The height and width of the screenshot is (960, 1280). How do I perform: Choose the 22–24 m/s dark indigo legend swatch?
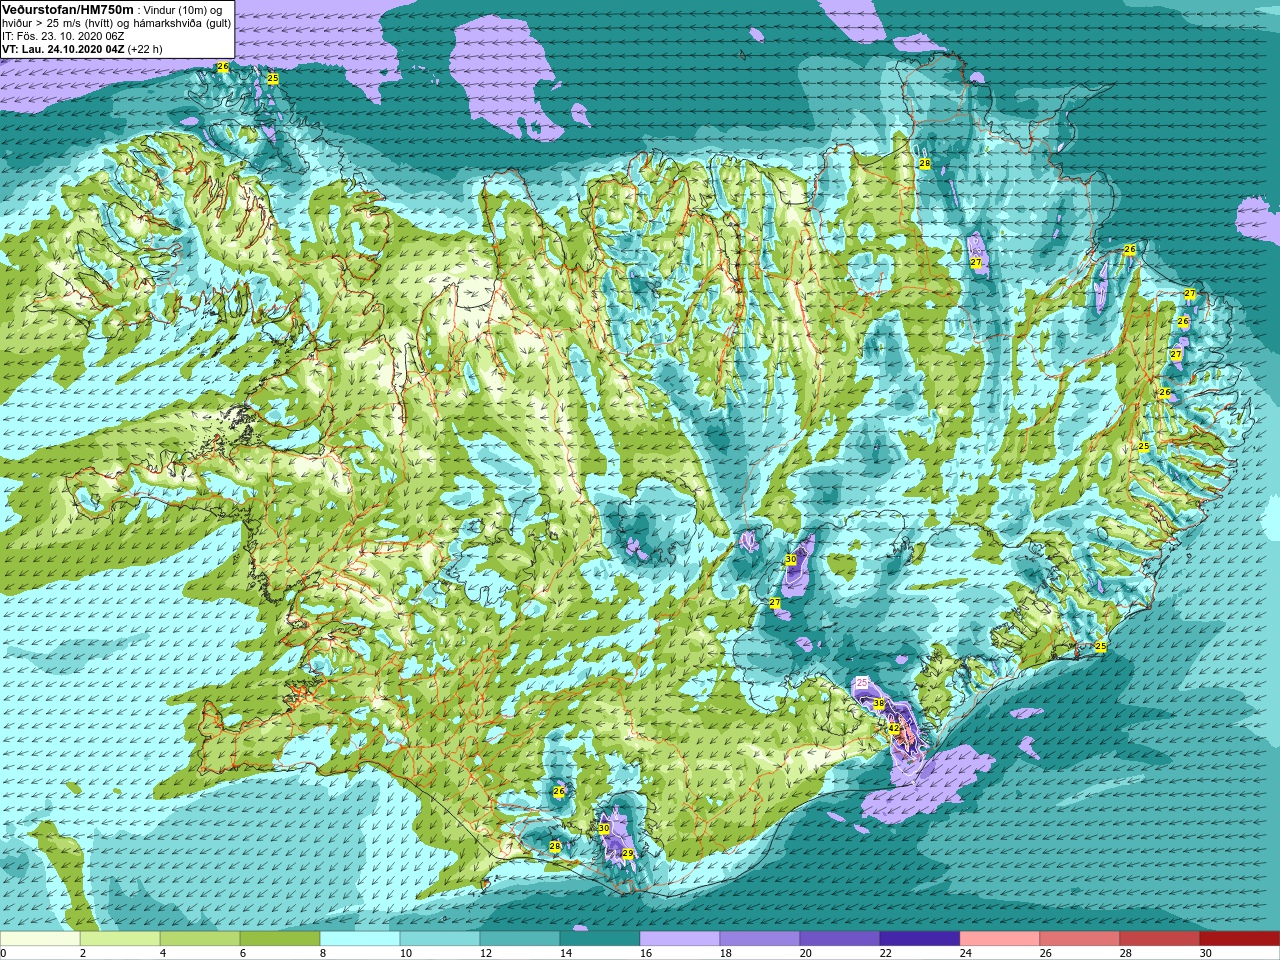(x=920, y=938)
